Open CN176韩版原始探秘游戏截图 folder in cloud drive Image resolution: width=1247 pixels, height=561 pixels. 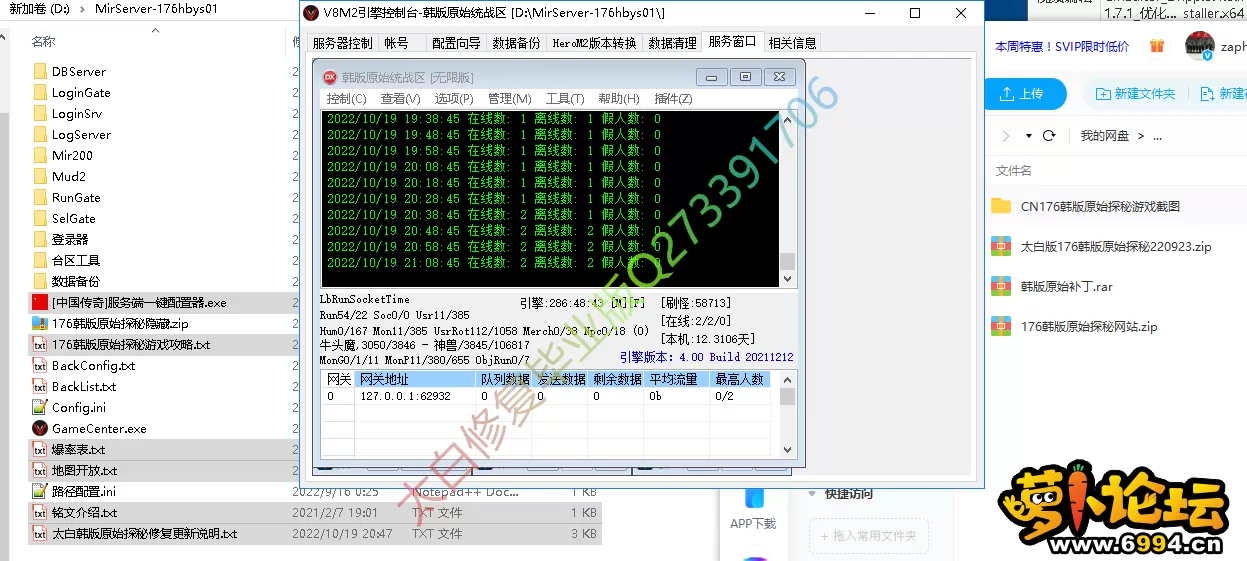coord(1100,206)
